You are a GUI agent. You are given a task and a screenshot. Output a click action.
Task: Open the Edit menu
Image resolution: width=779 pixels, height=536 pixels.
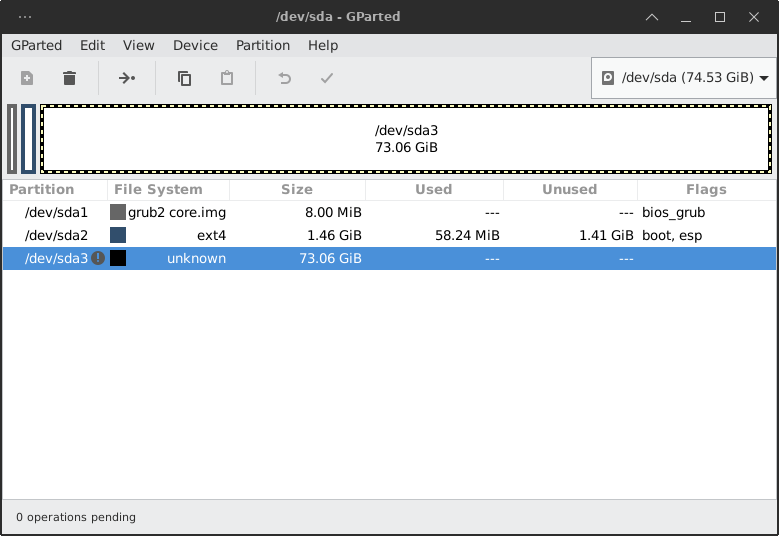pyautogui.click(x=92, y=45)
